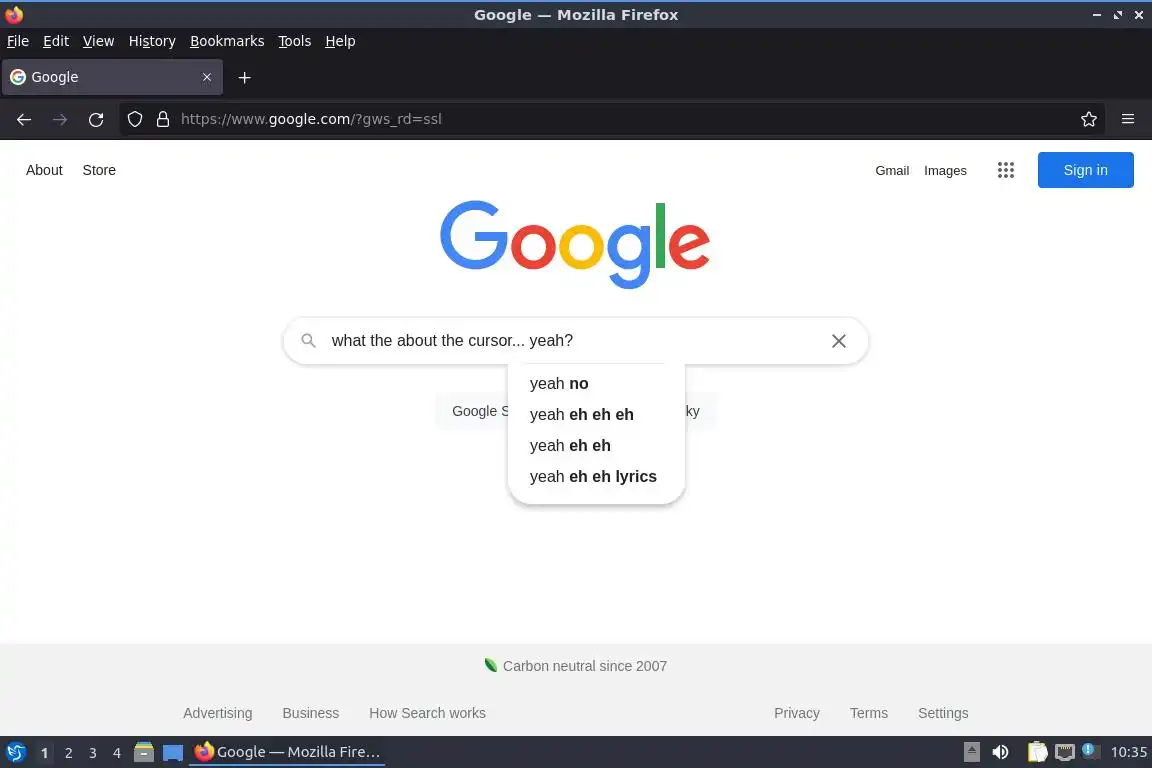Screen dimensions: 1152x768
Task: Open the About link
Action: [44, 170]
